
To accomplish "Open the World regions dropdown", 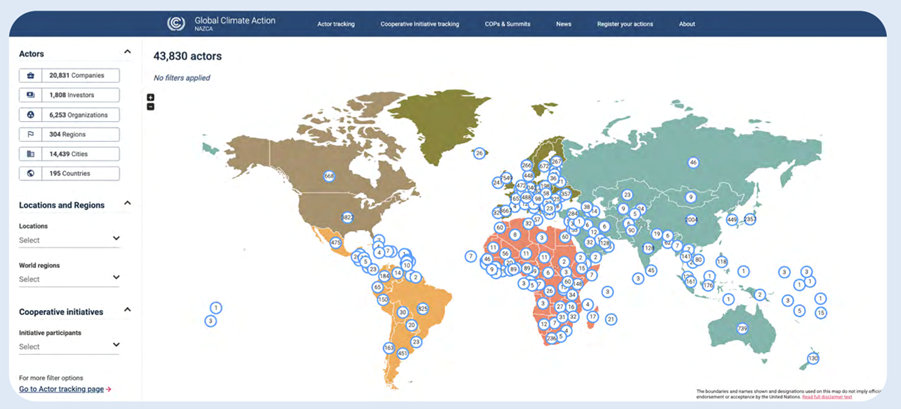I will point(69,279).
